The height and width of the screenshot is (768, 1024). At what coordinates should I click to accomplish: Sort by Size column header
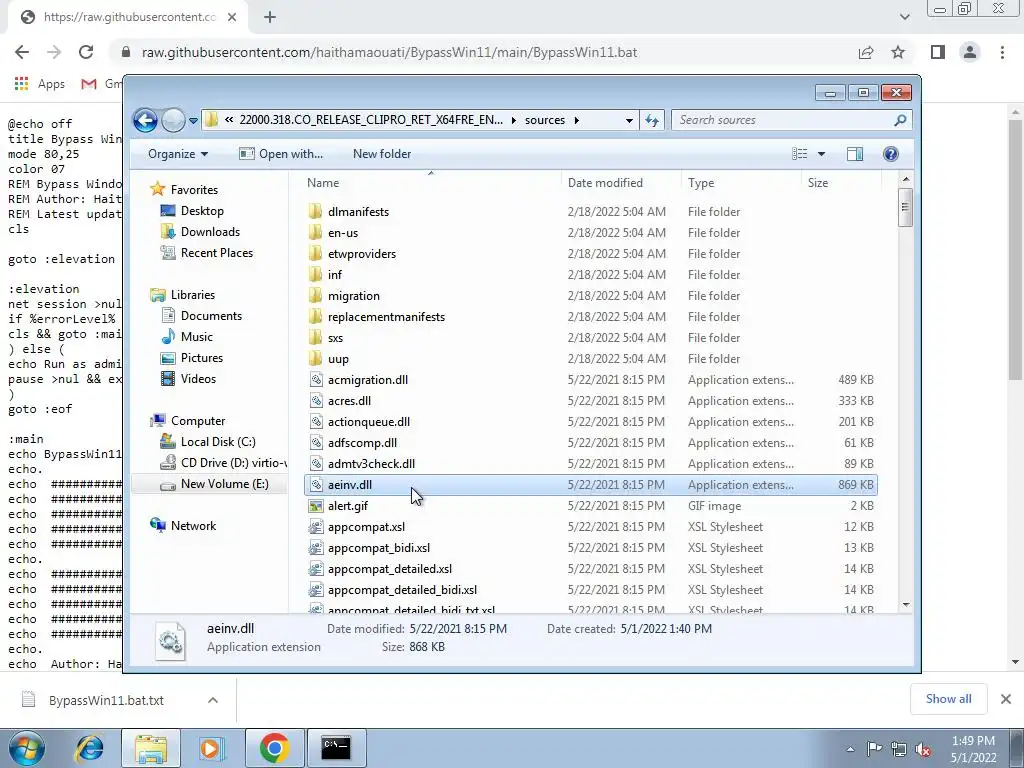841,183
